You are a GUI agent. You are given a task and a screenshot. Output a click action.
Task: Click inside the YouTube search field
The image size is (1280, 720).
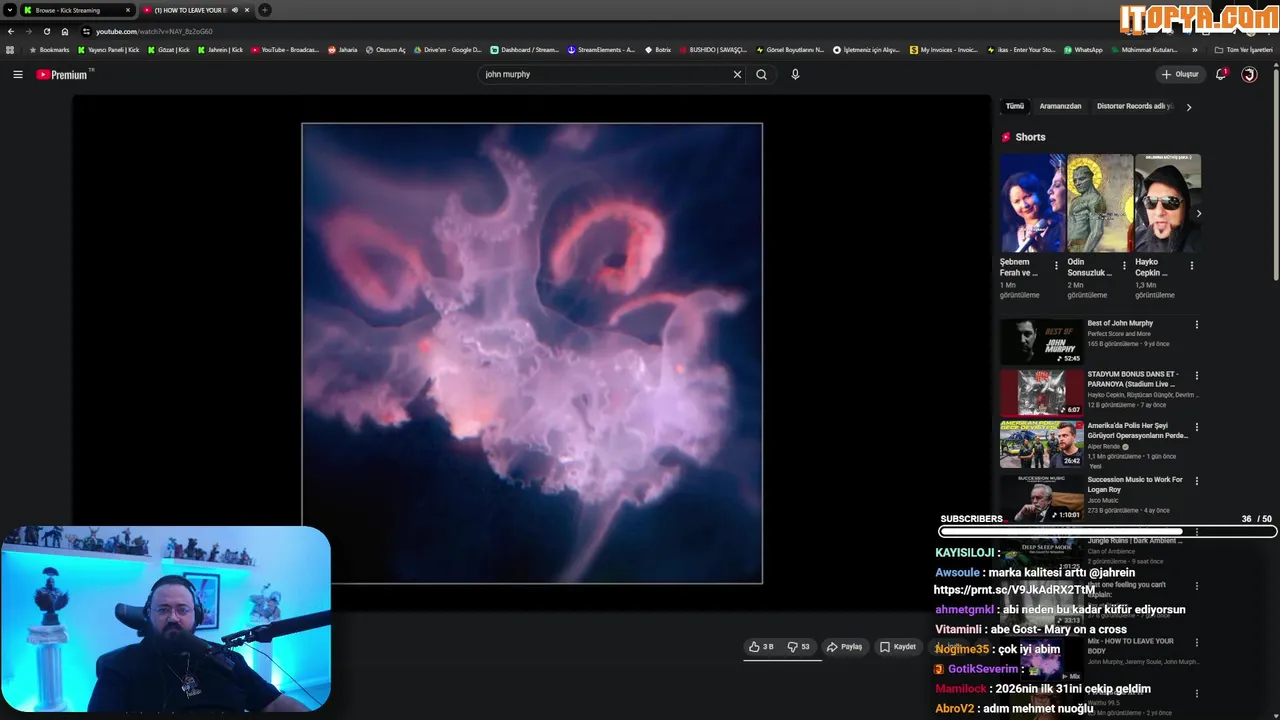tap(603, 74)
